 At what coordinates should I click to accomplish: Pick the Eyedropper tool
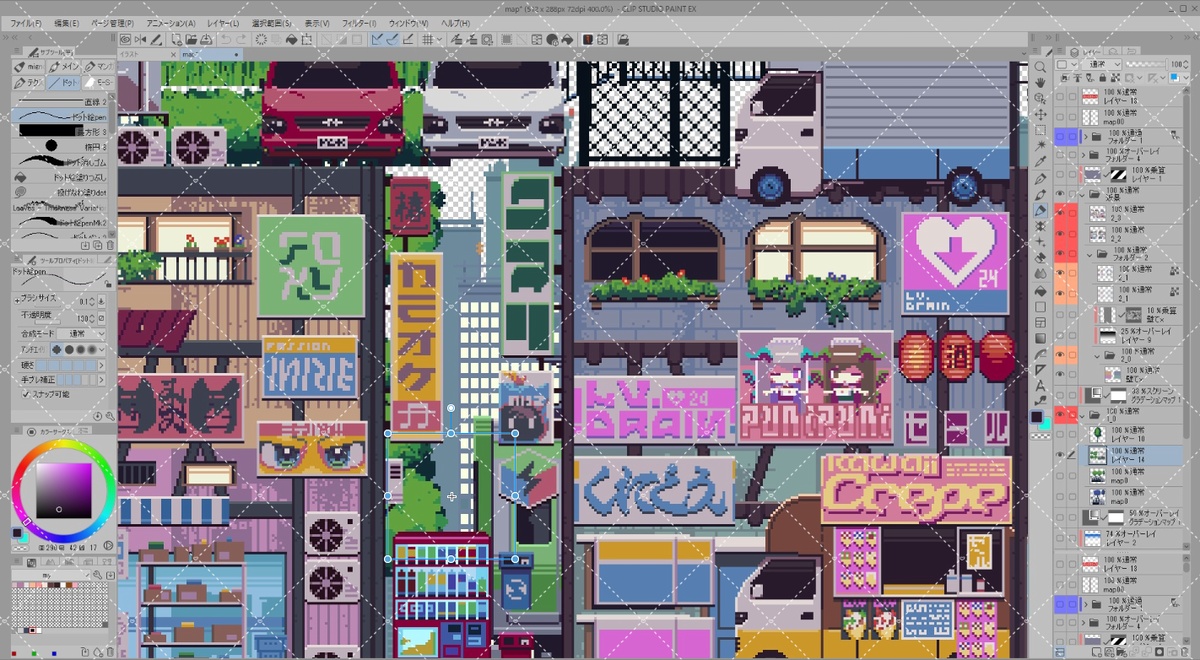[1041, 162]
